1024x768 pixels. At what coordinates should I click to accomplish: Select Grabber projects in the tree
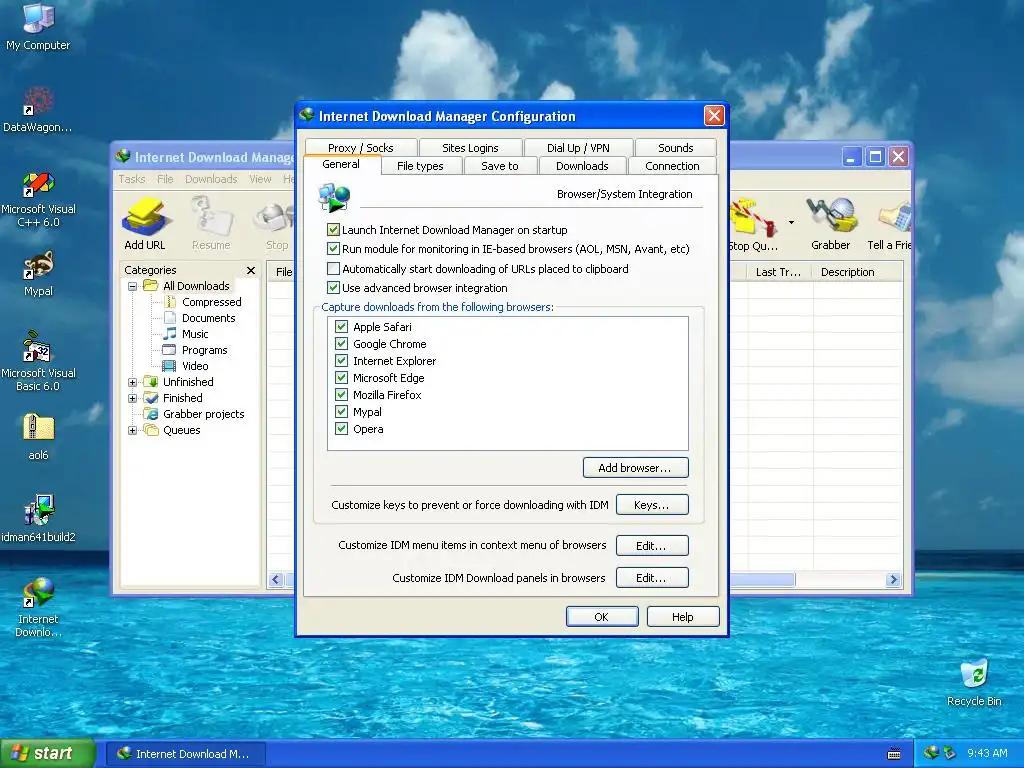[194, 414]
